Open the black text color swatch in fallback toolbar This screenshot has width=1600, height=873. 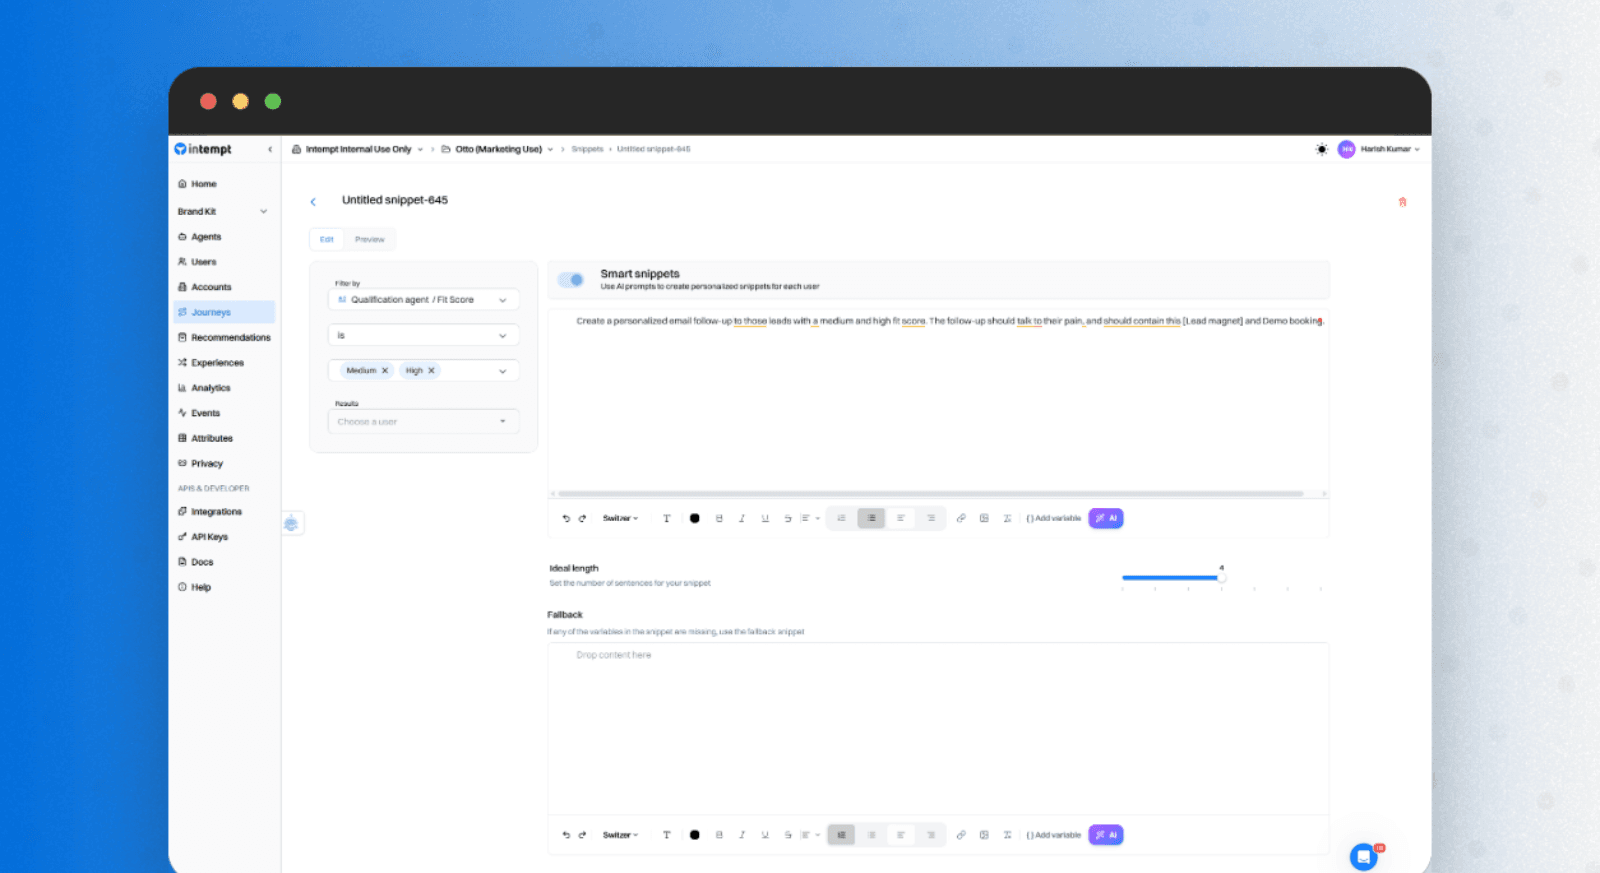pos(694,835)
